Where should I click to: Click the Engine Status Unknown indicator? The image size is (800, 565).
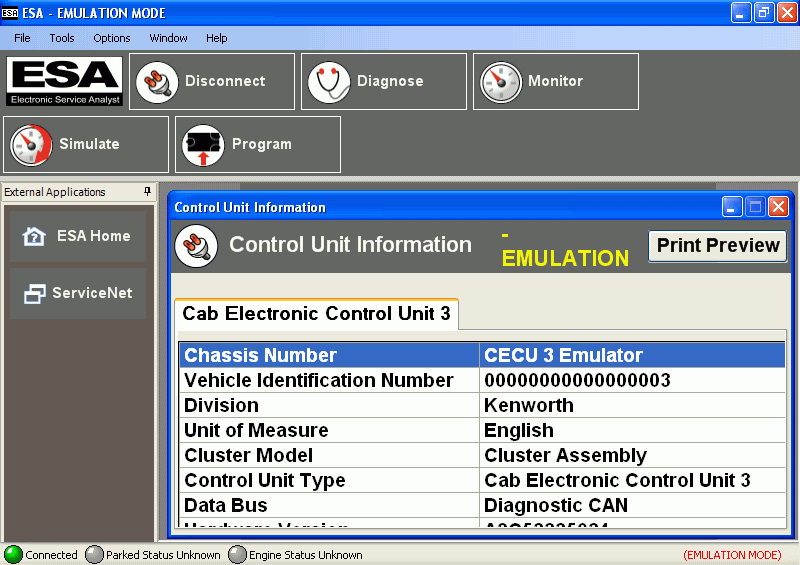pyautogui.click(x=237, y=554)
